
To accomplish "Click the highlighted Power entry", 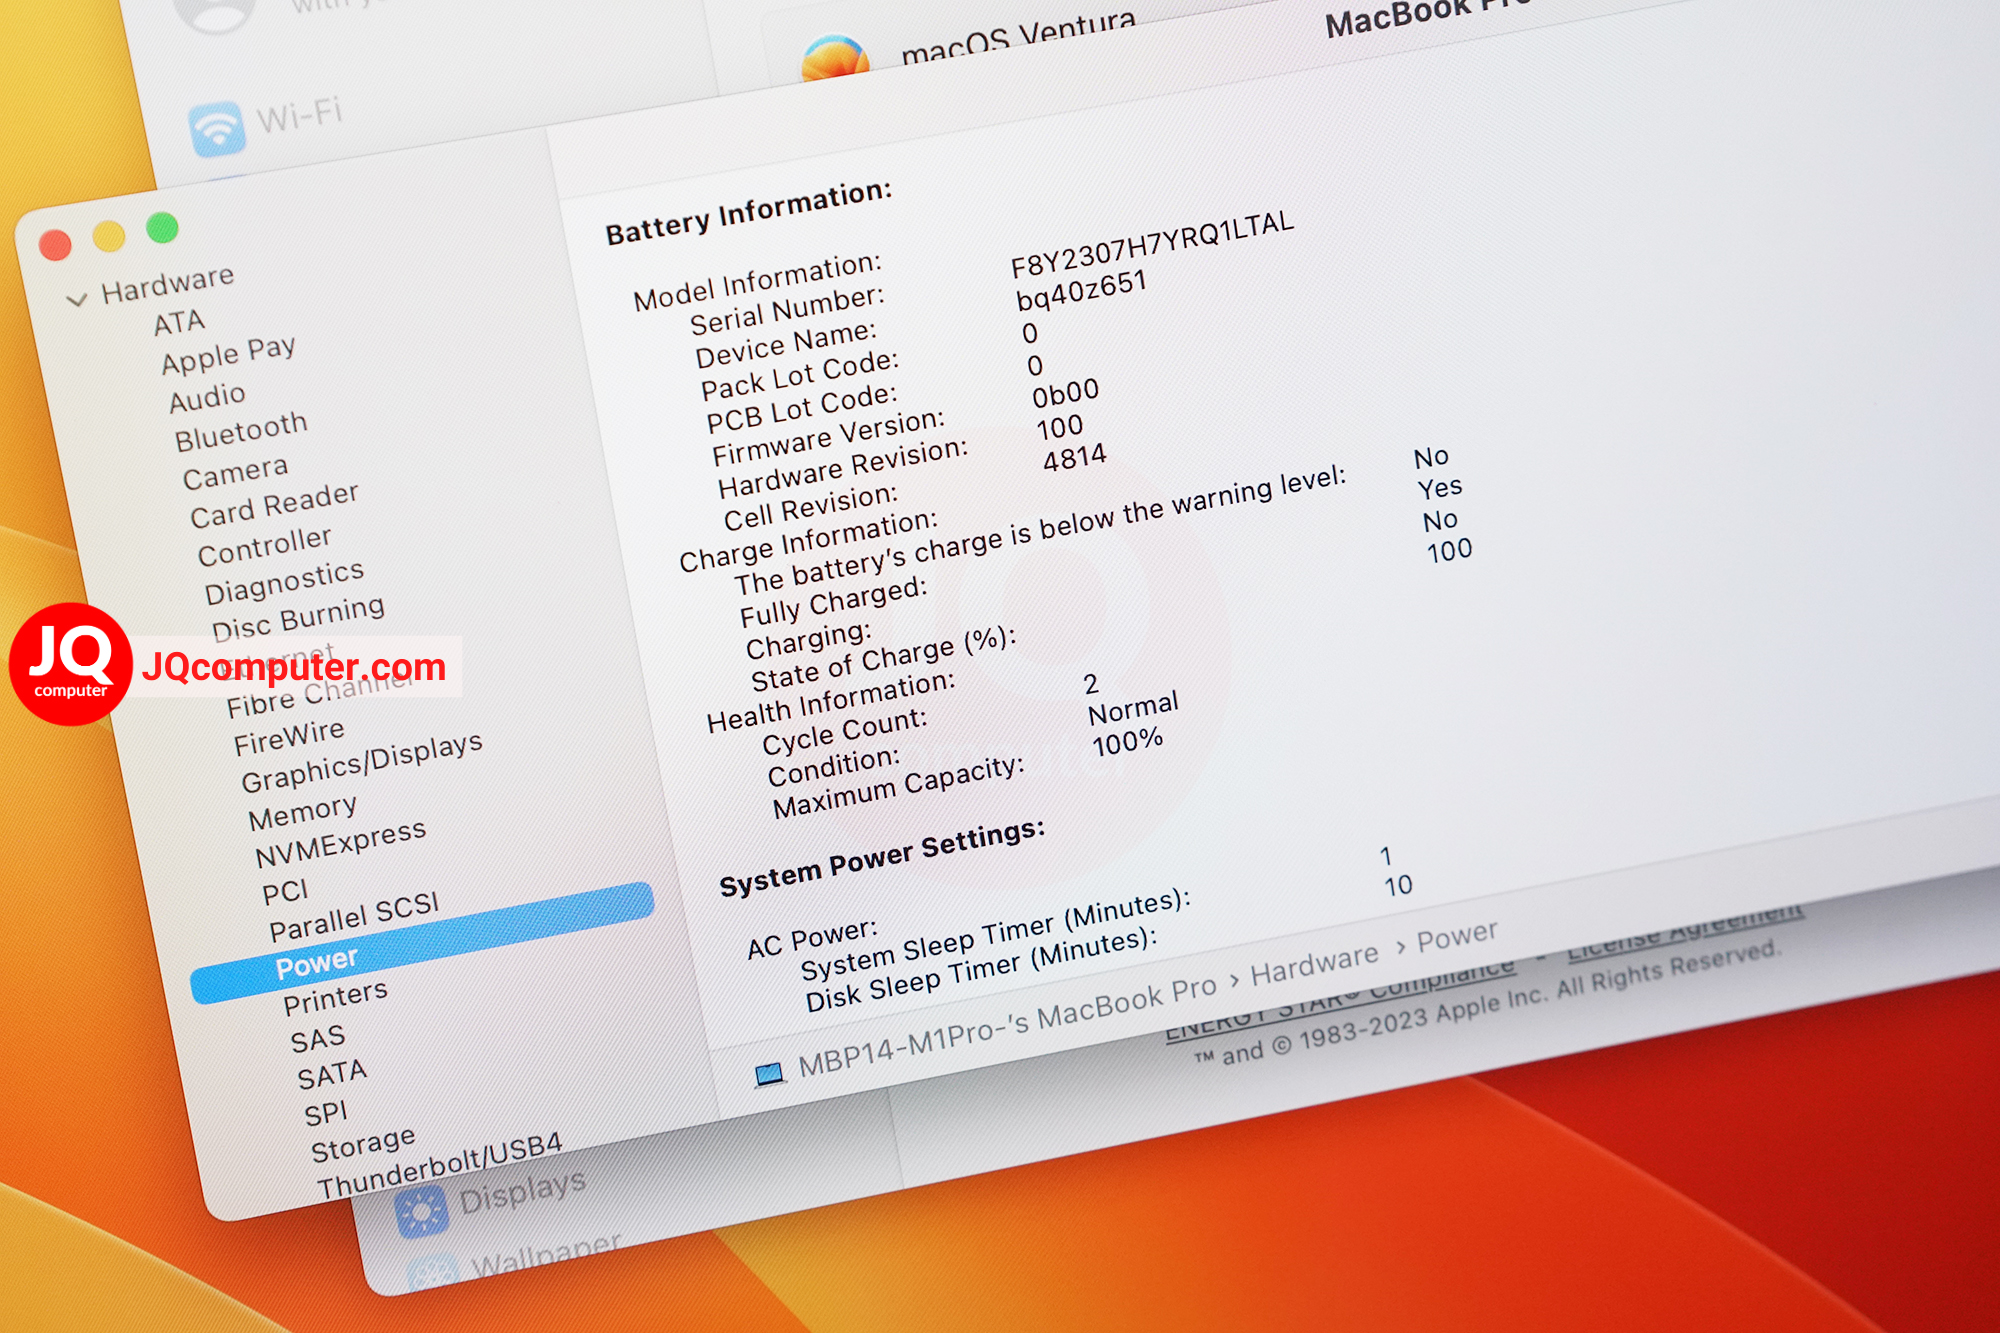I will click(422, 943).
